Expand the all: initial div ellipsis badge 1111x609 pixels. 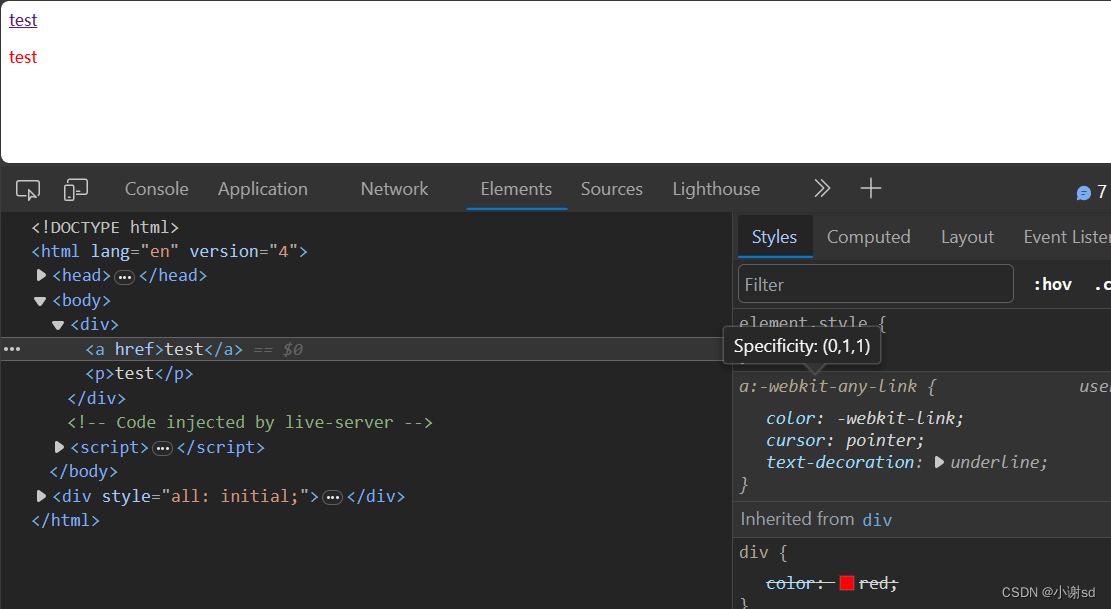coord(332,497)
